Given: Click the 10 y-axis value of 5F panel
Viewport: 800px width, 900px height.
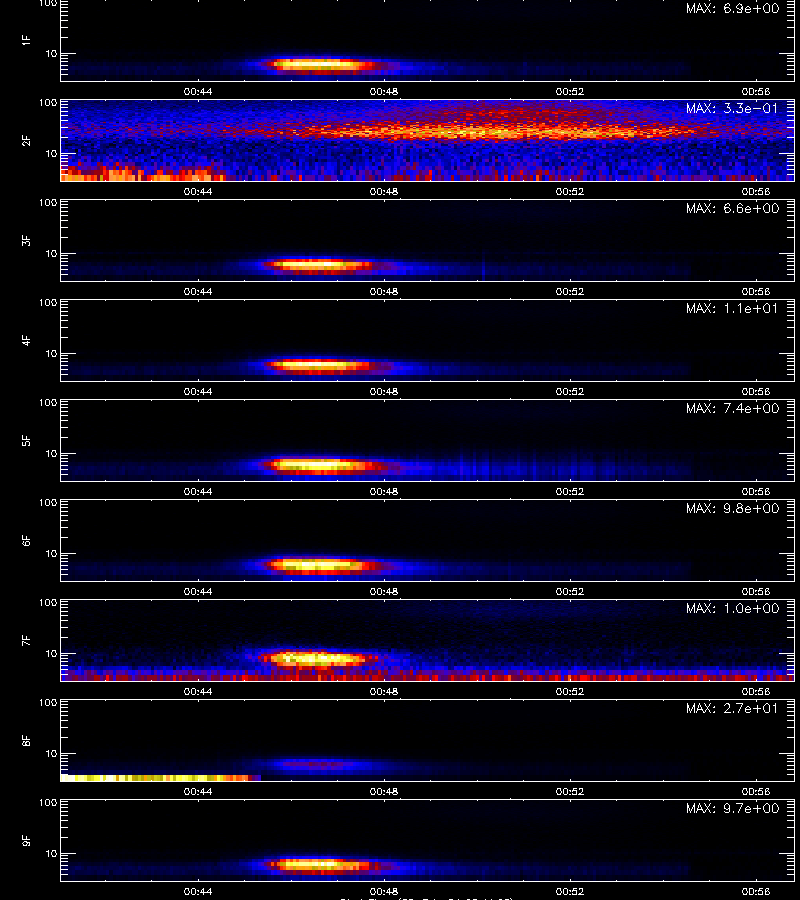Looking at the screenshot, I should (51, 453).
